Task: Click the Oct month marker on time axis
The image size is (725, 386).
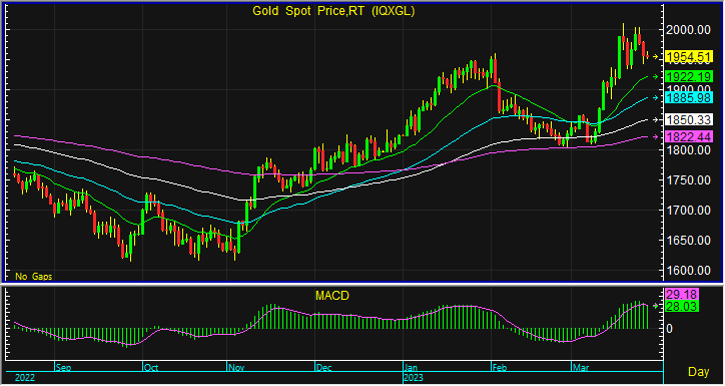Action: [151, 368]
